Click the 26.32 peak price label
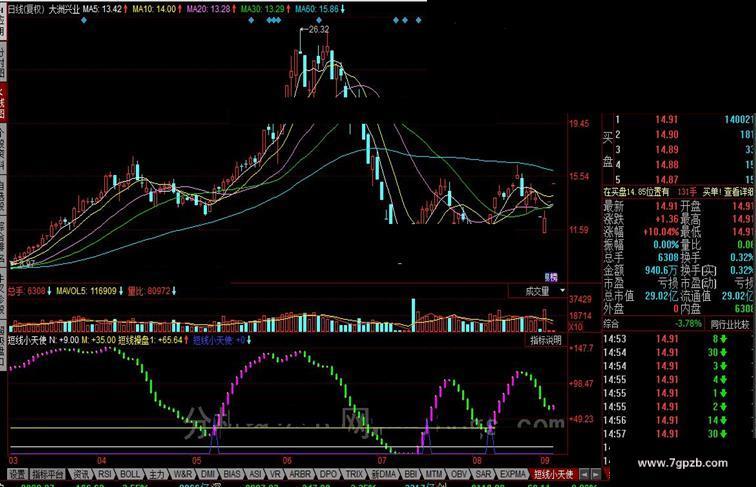Viewport: 756px width, 487px height. coord(319,29)
